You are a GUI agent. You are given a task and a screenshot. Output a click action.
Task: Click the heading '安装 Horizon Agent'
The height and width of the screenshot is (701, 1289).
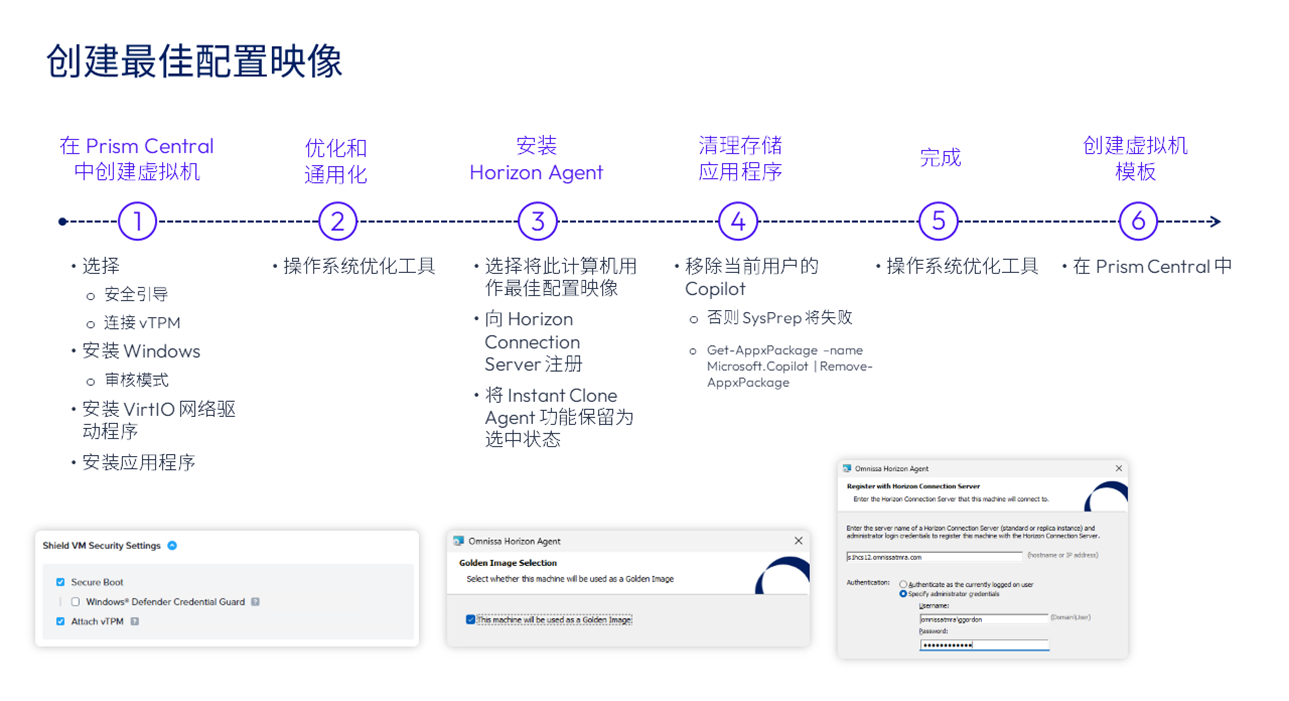(x=536, y=159)
